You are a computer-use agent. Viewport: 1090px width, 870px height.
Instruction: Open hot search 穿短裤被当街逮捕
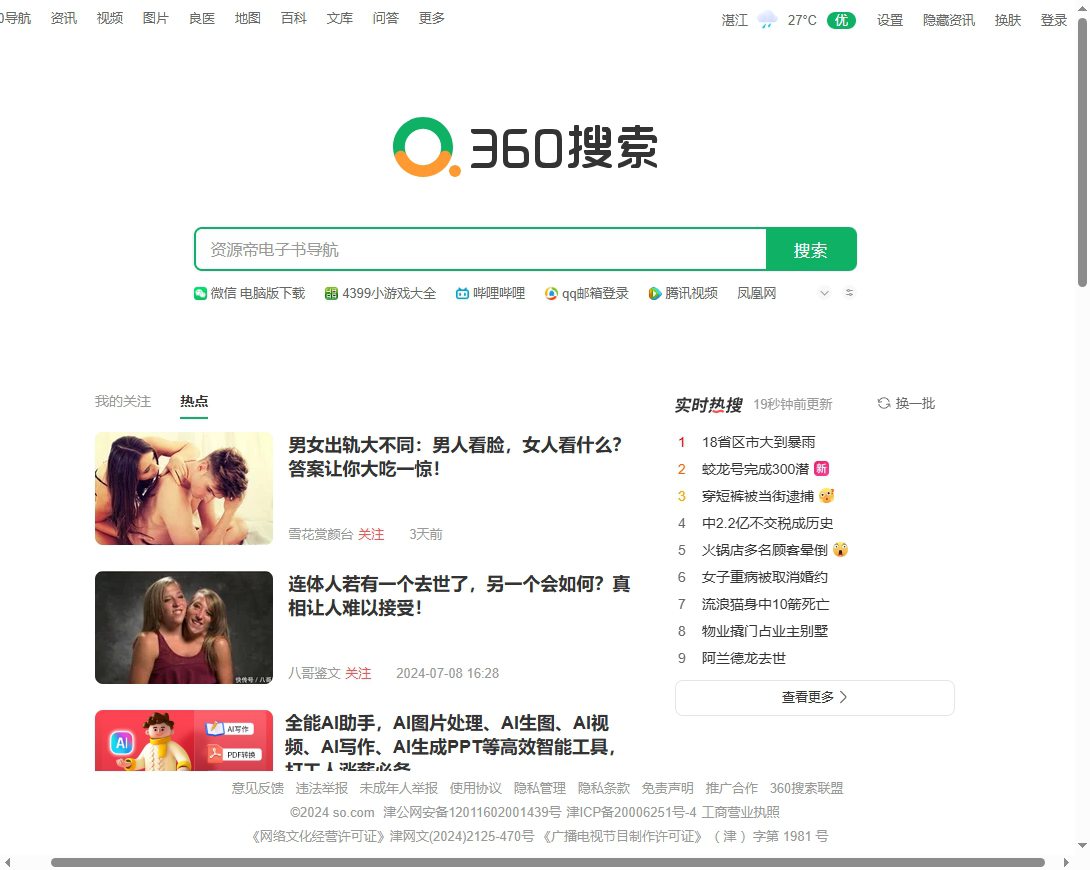pyautogui.click(x=758, y=496)
